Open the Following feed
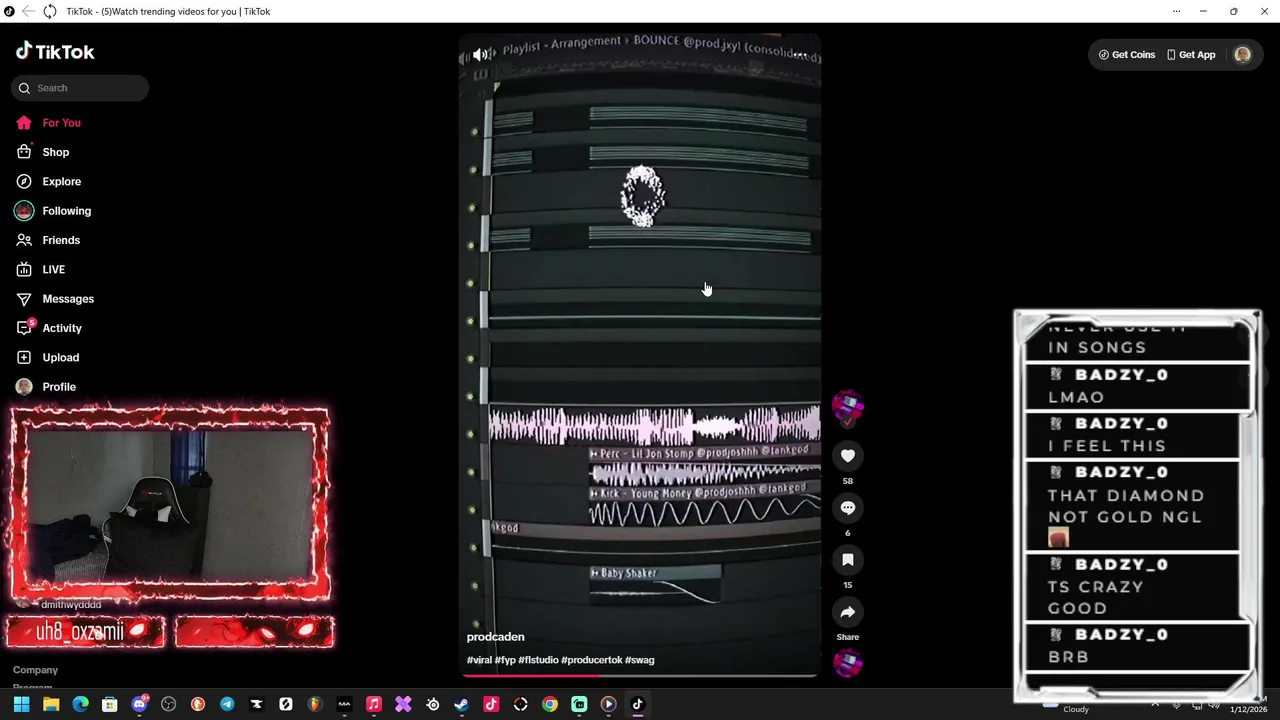Screen dimensions: 1280x720 click(x=66, y=211)
